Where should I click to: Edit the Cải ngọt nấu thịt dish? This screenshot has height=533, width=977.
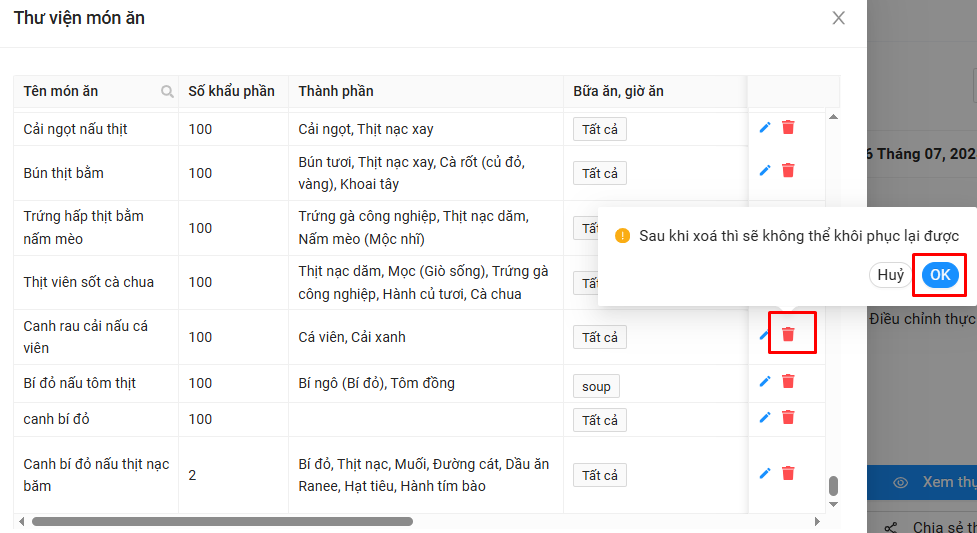coord(765,127)
